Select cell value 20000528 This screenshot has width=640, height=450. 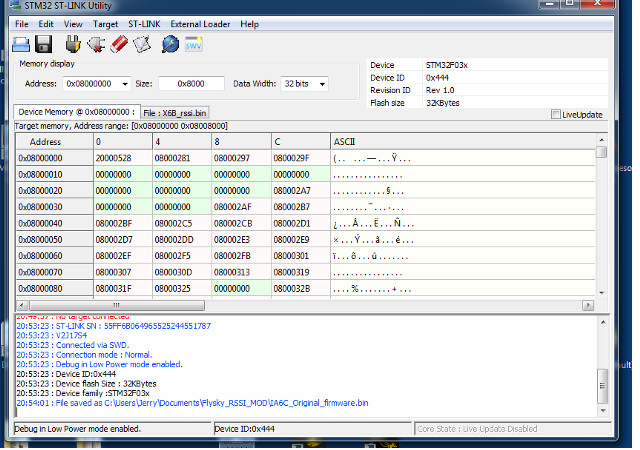123,158
